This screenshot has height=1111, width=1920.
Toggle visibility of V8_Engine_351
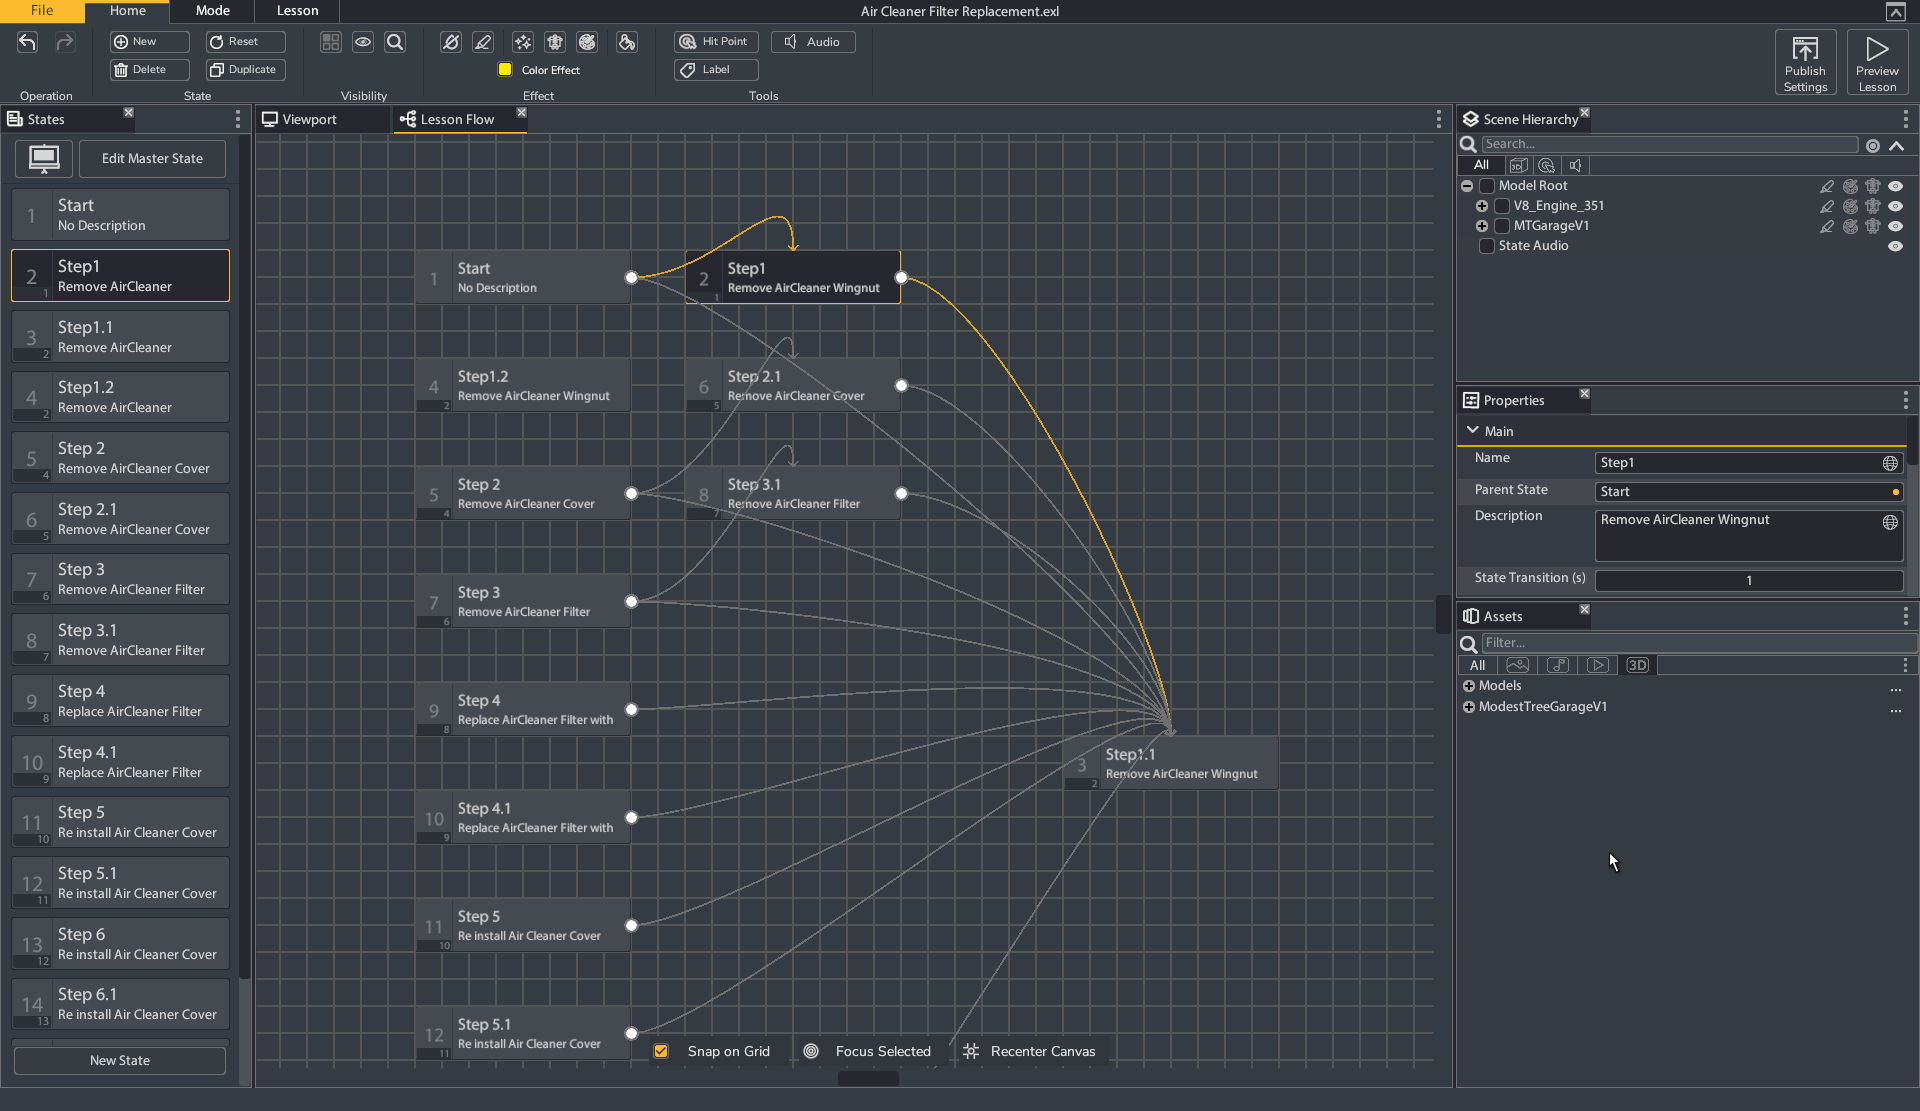pyautogui.click(x=1895, y=206)
